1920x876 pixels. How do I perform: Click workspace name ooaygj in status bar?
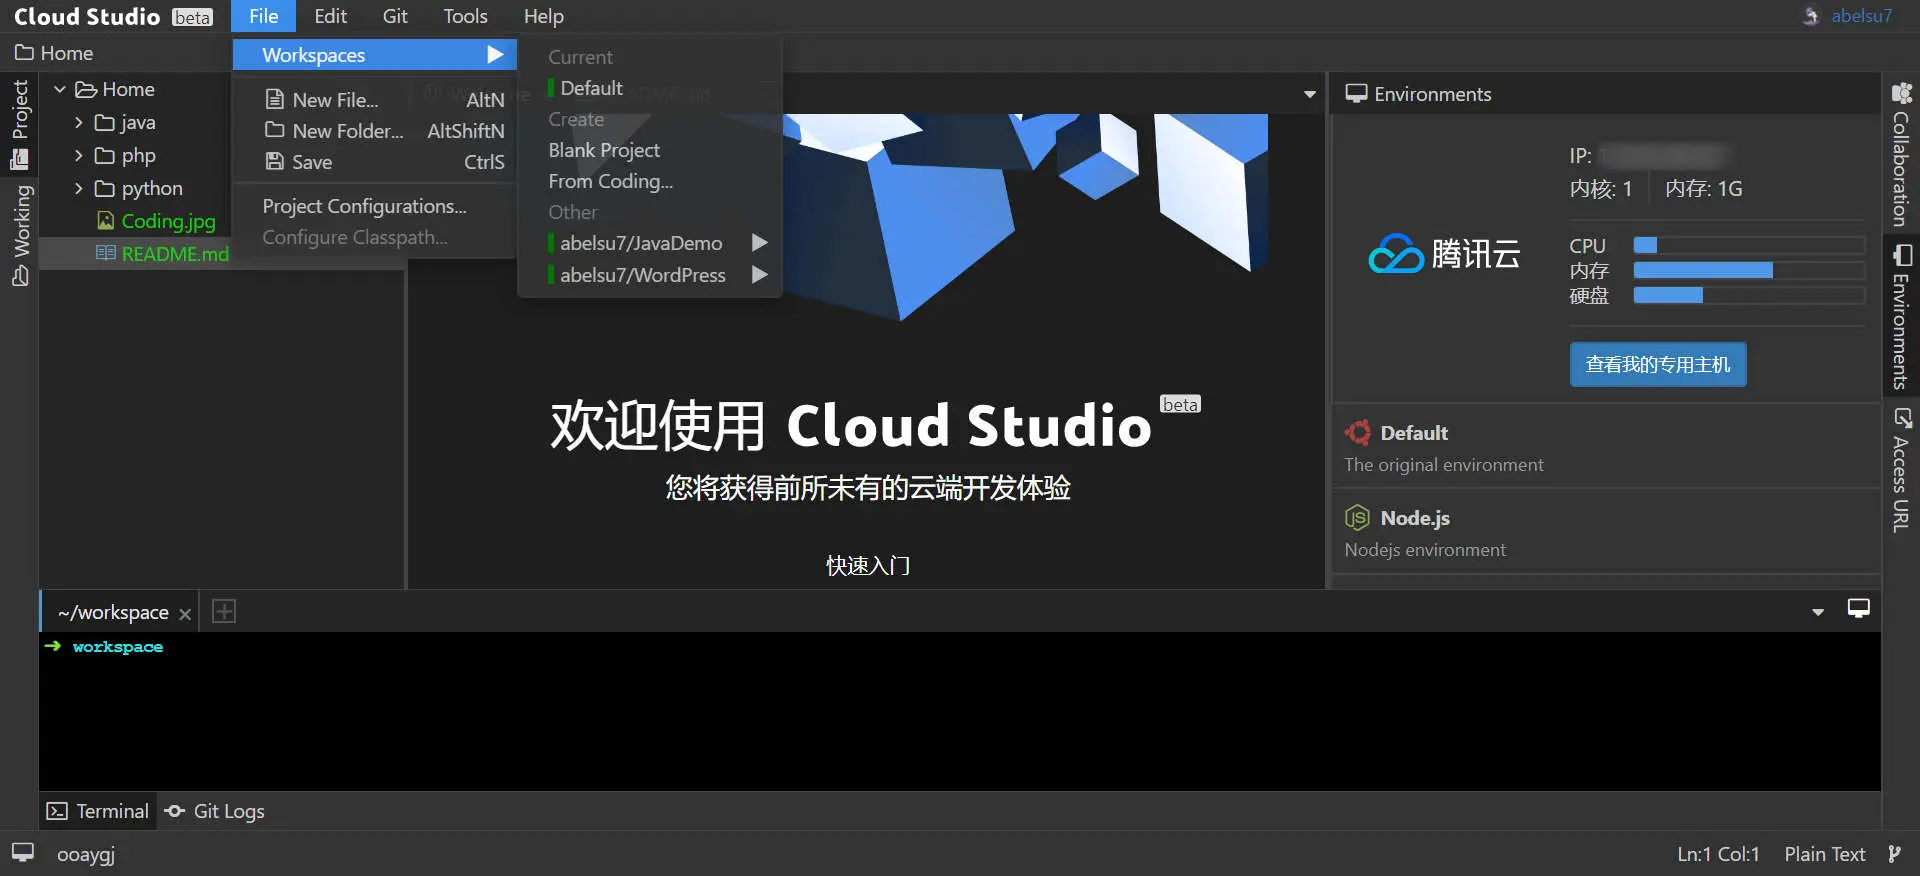86,854
